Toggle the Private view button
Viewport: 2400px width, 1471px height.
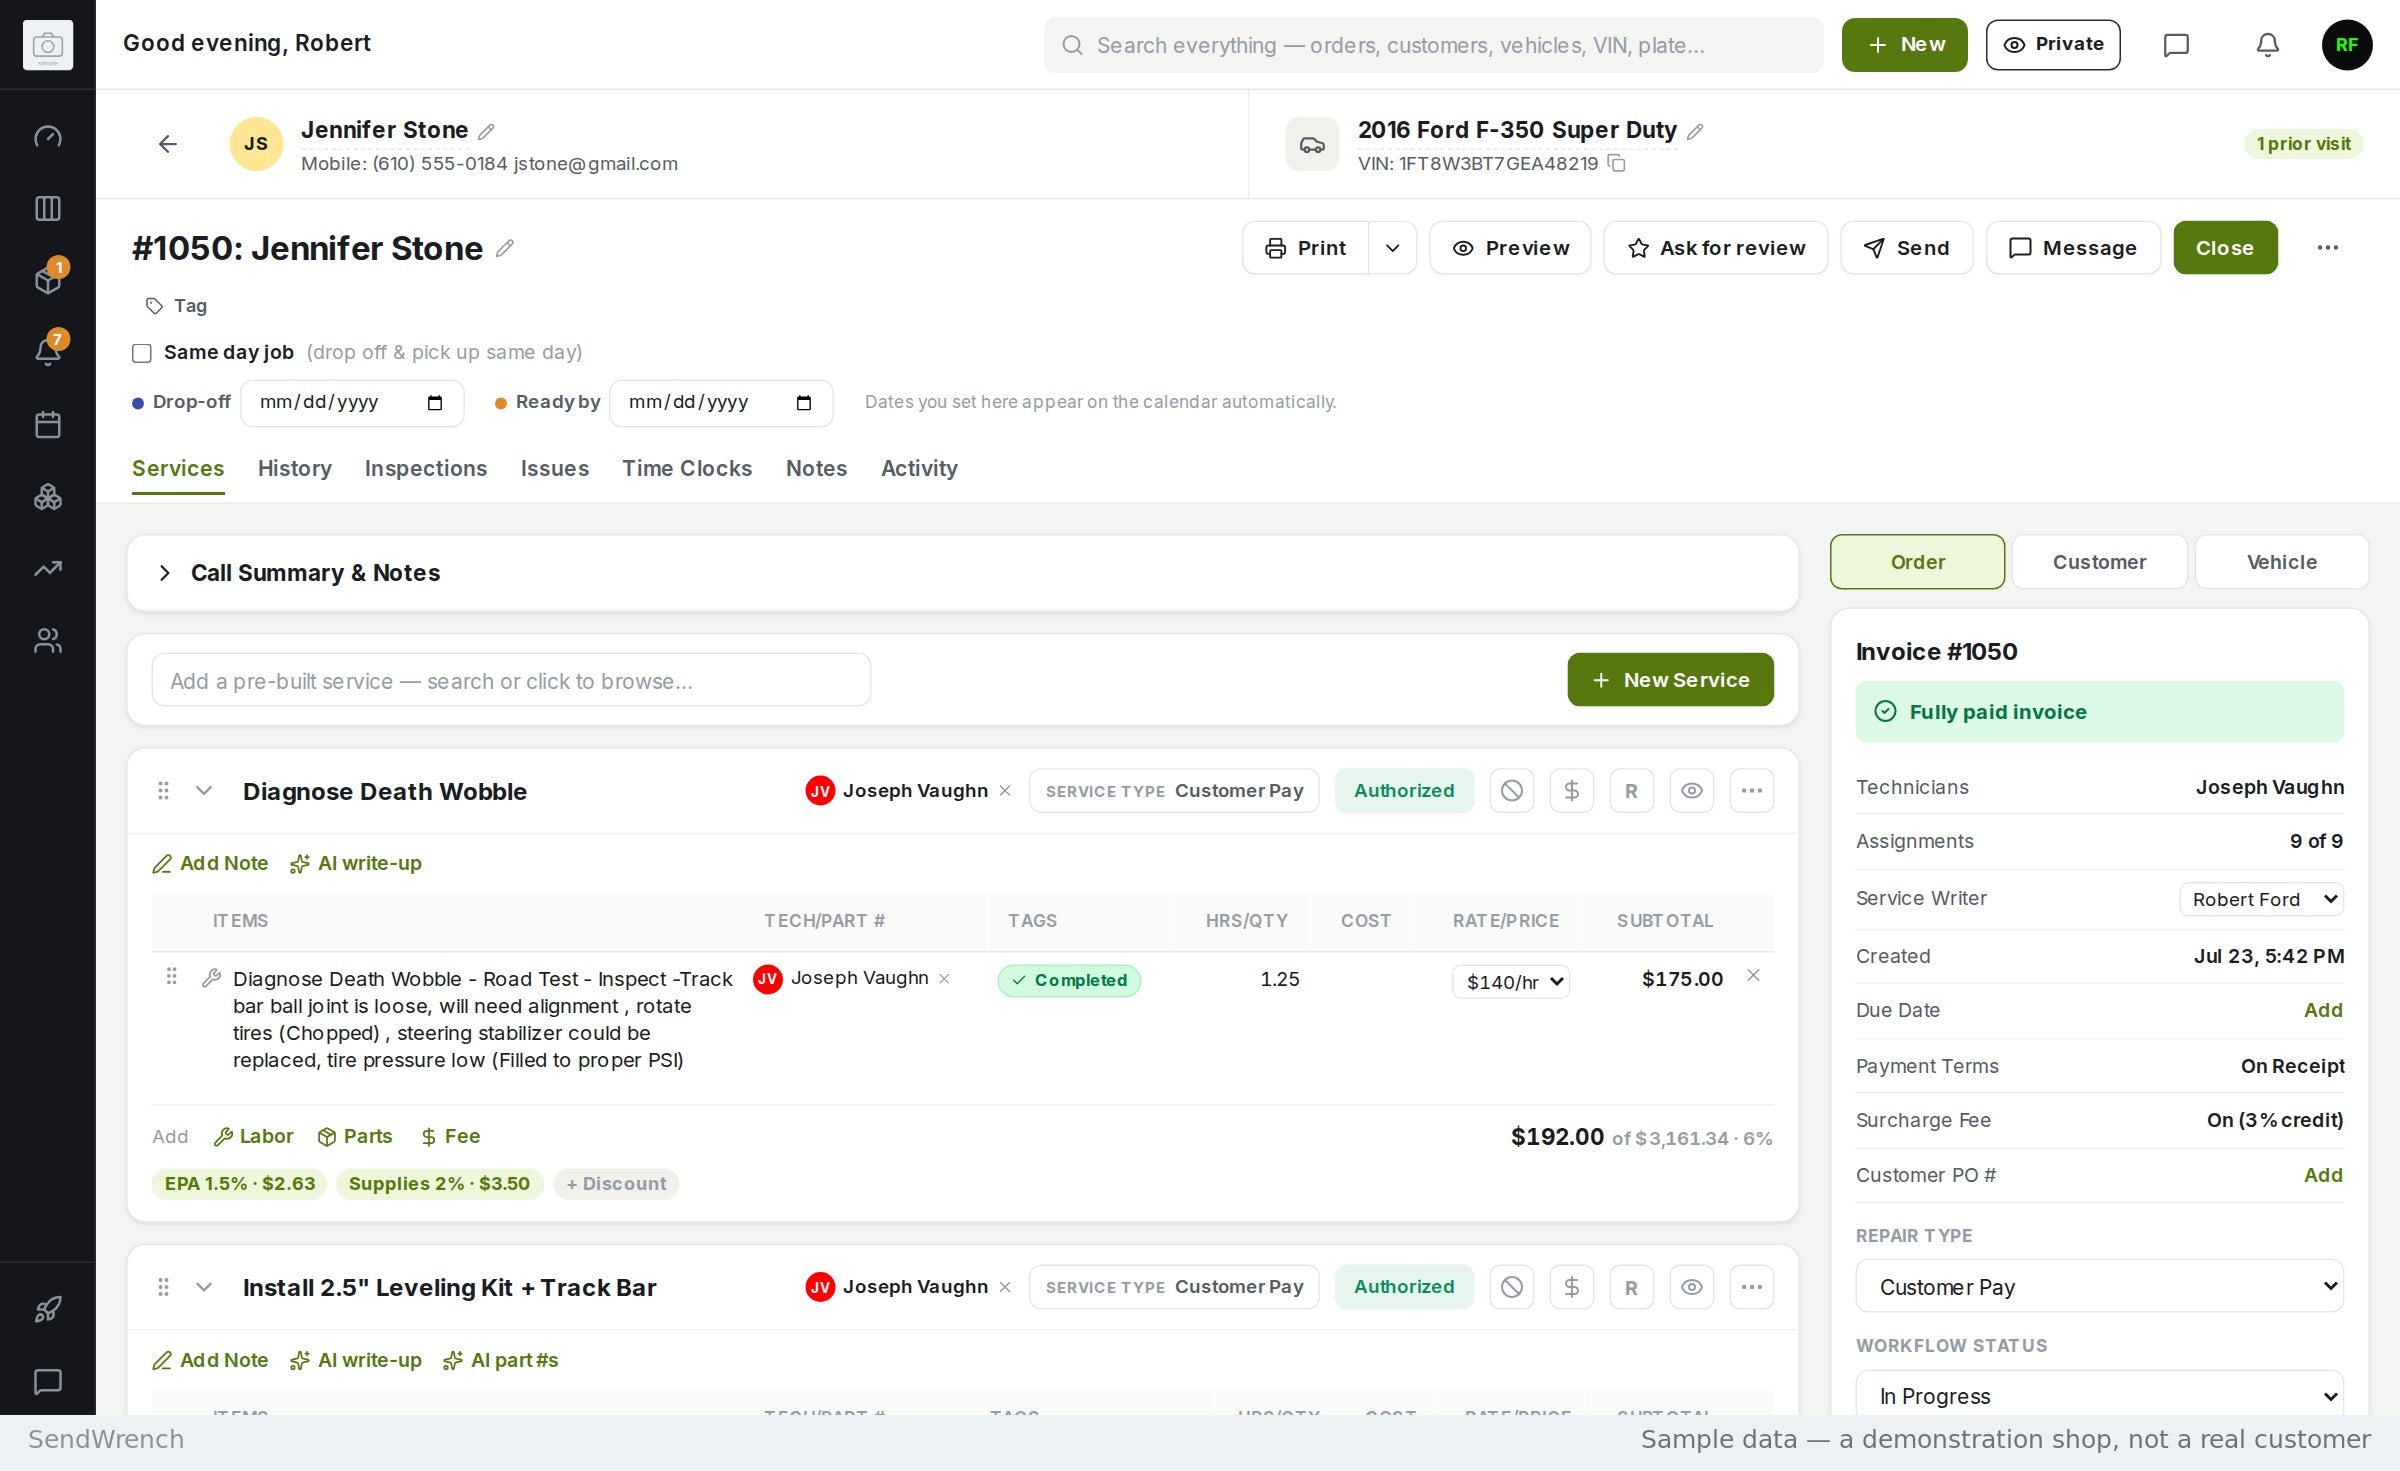[2052, 45]
